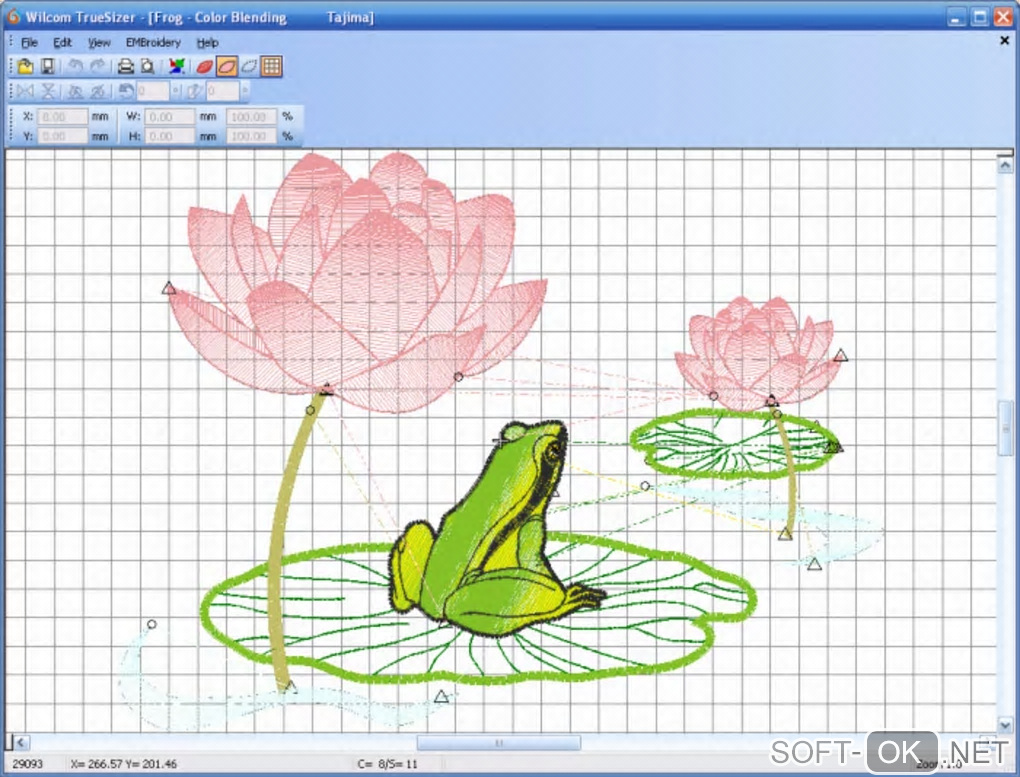1020x777 pixels.
Task: Click the horizontal scrollbar thumb
Action: pos(498,743)
